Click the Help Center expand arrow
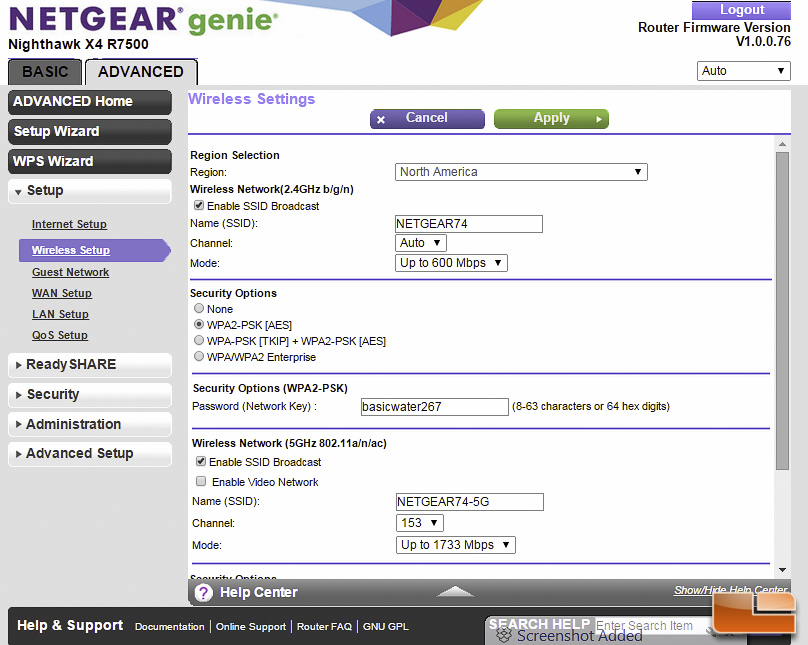The width and height of the screenshot is (808, 645). 455,591
